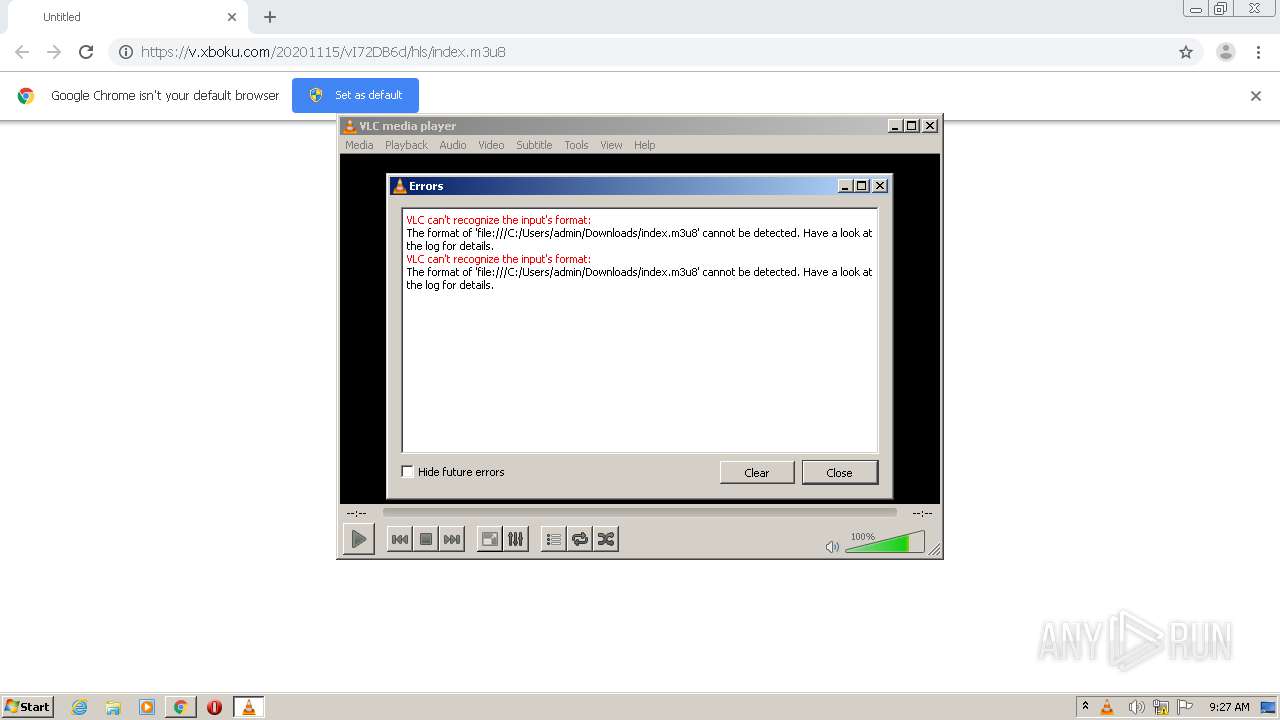Toggle VLC shuffle/random playback
Viewport: 1280px width, 720px height.
[x=606, y=539]
